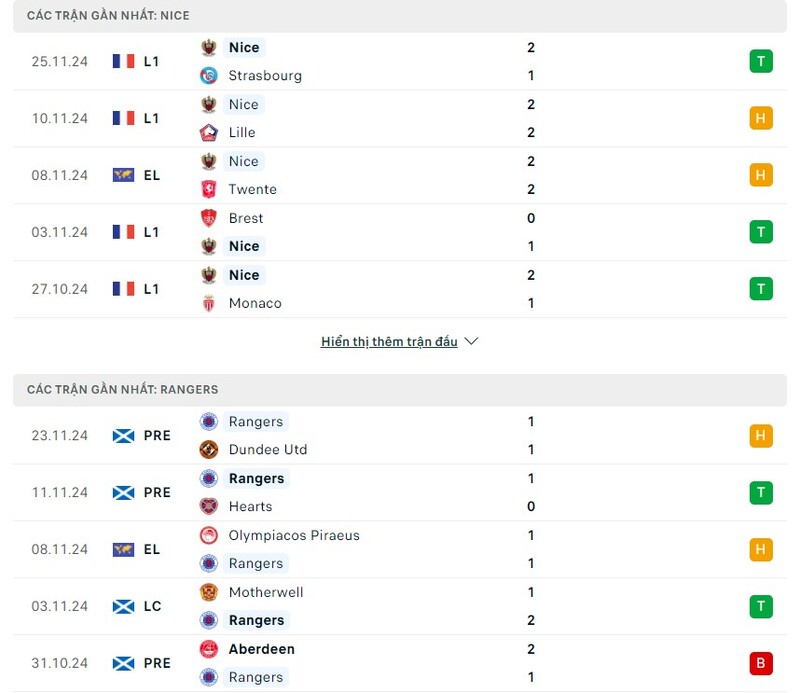Viewport: 800px width, 693px height.
Task: Select the Rangers club badge
Action: tap(208, 421)
